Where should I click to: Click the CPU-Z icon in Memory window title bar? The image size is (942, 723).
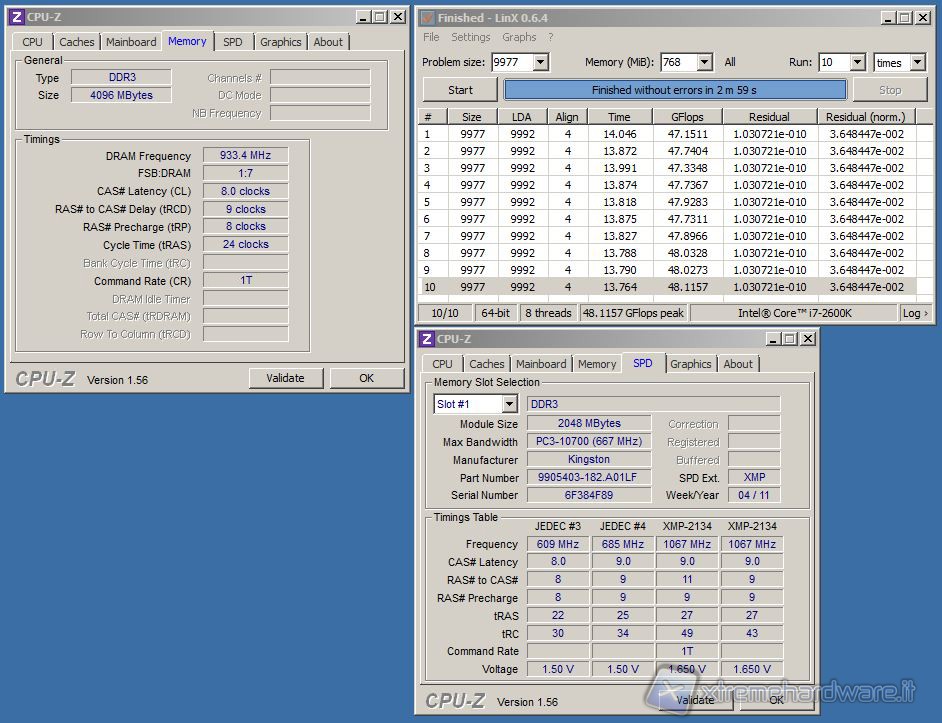16,16
